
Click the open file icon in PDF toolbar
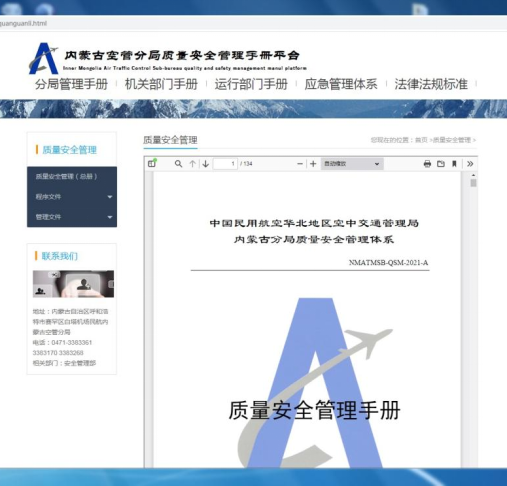[441, 164]
